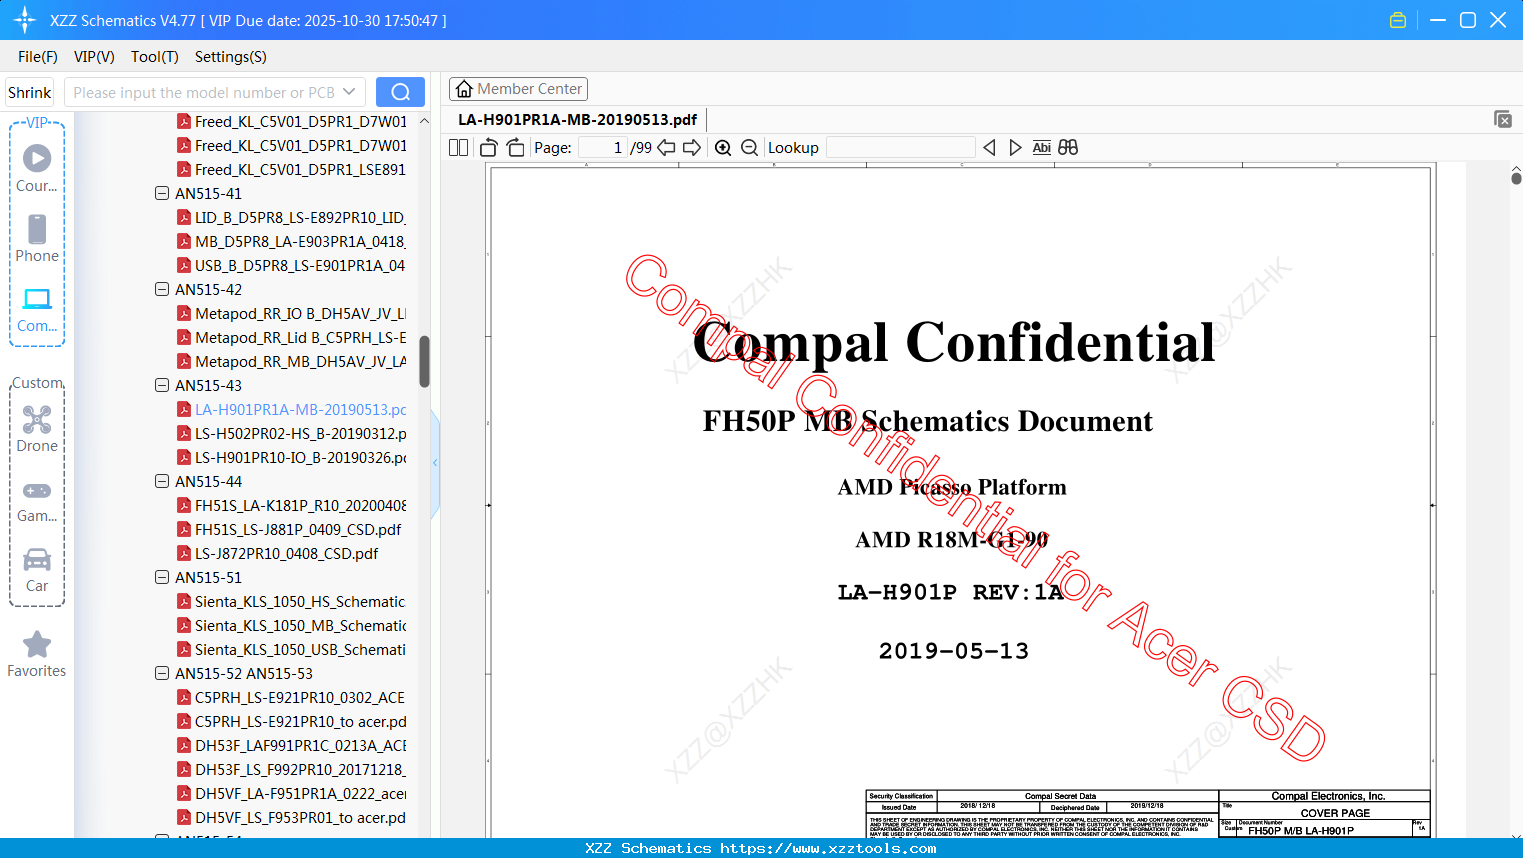Image resolution: width=1523 pixels, height=858 pixels.
Task: Open the VIP(V) menu
Action: (x=94, y=57)
